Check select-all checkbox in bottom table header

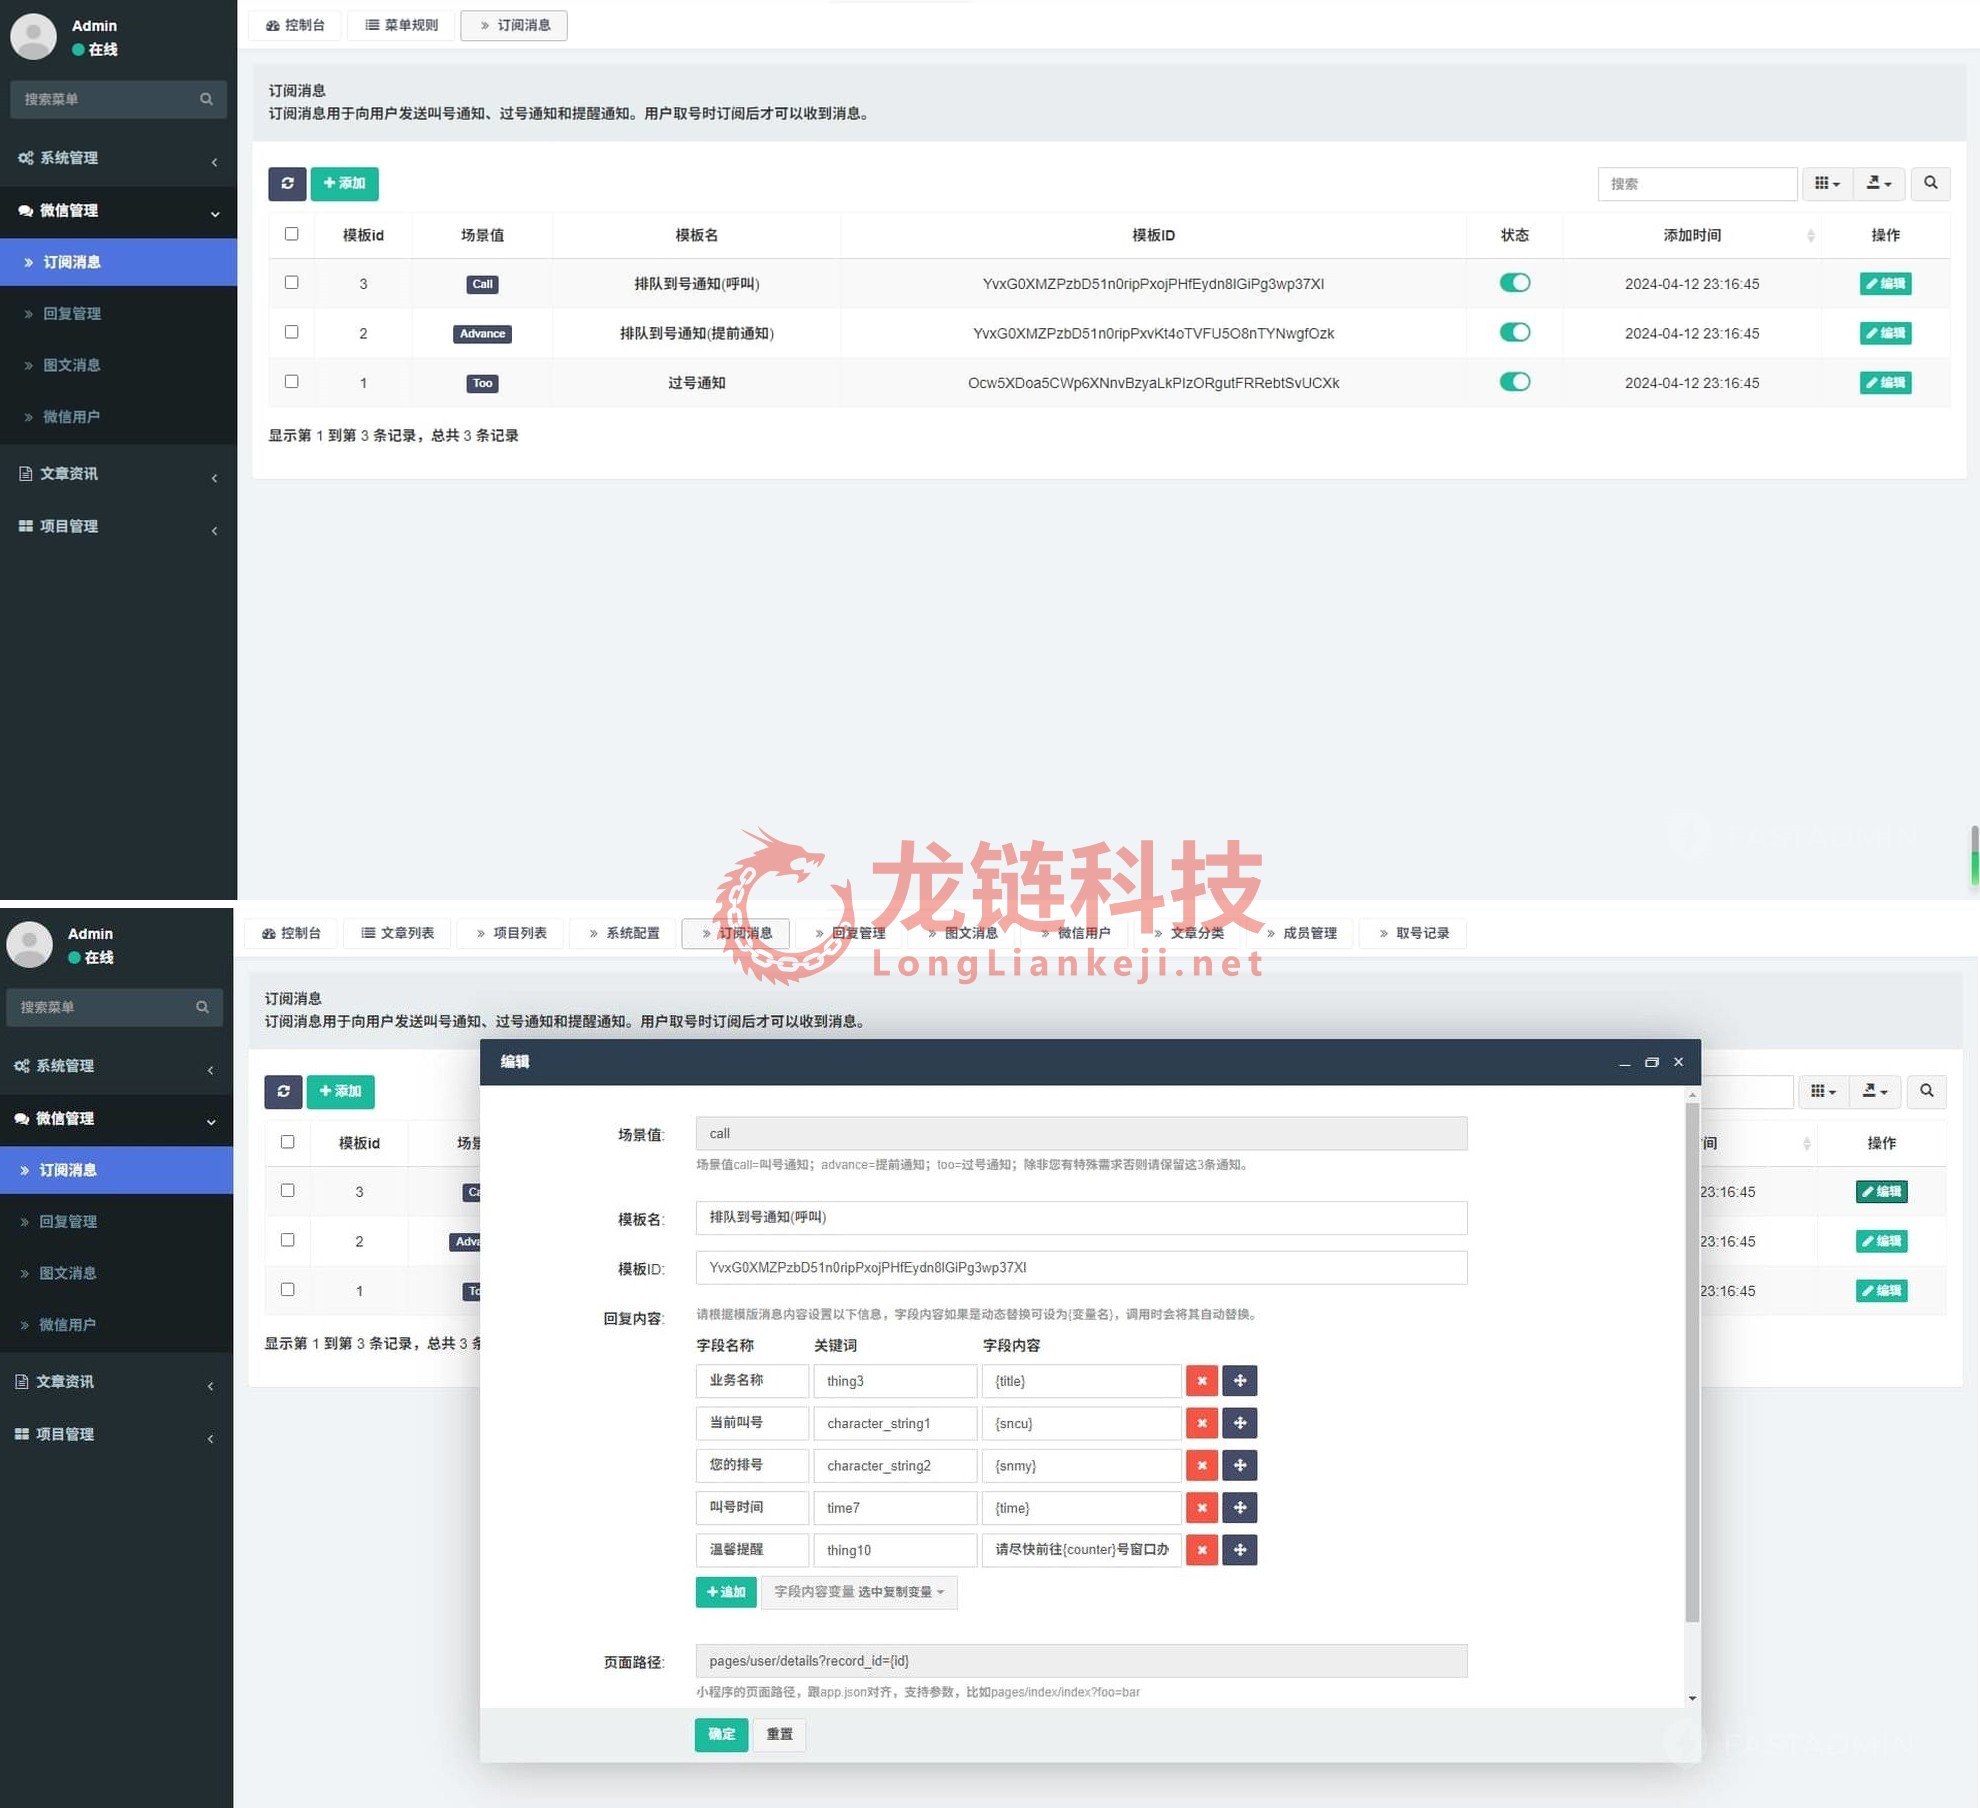coord(287,1142)
